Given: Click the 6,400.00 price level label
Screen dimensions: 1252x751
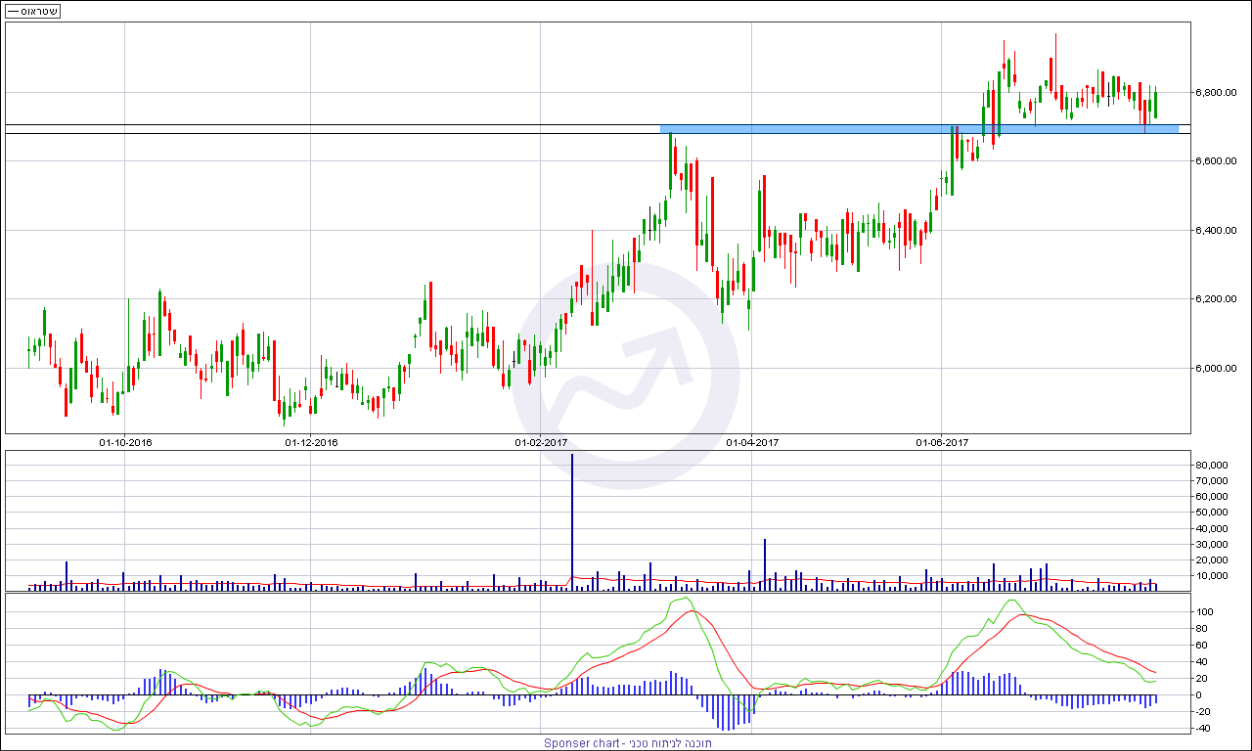Looking at the screenshot, I should click(x=1216, y=231).
